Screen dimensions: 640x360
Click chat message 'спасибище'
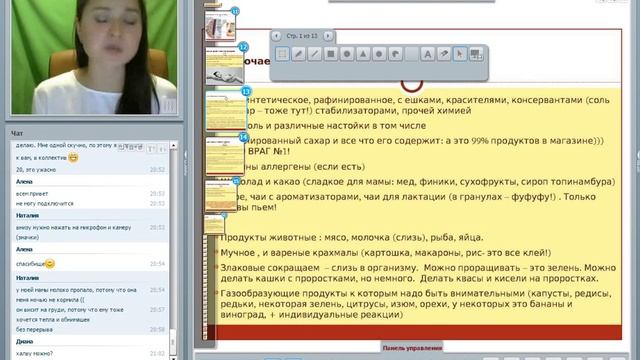[x=30, y=264]
